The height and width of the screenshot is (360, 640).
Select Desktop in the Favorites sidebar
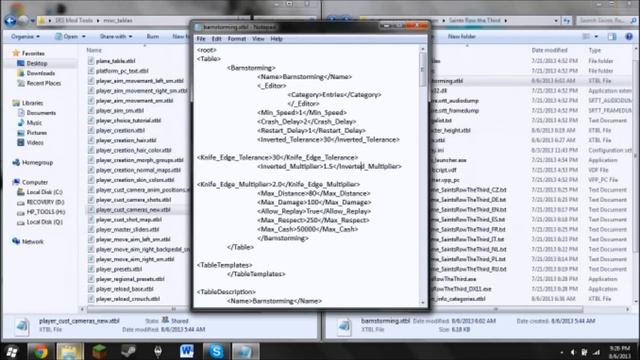37,63
